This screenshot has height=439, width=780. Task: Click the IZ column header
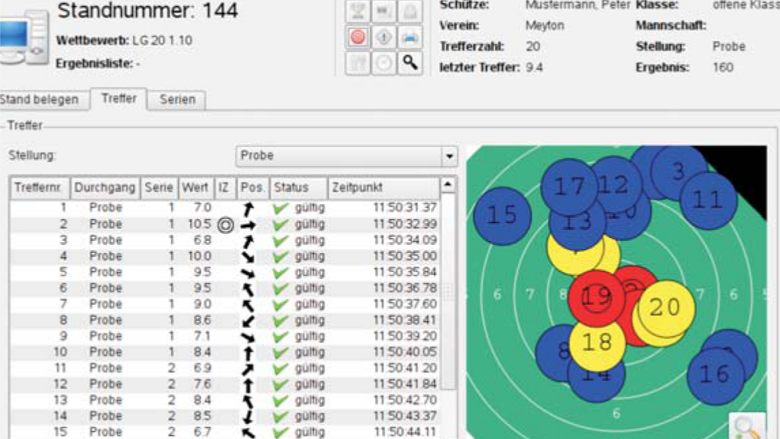click(x=224, y=187)
